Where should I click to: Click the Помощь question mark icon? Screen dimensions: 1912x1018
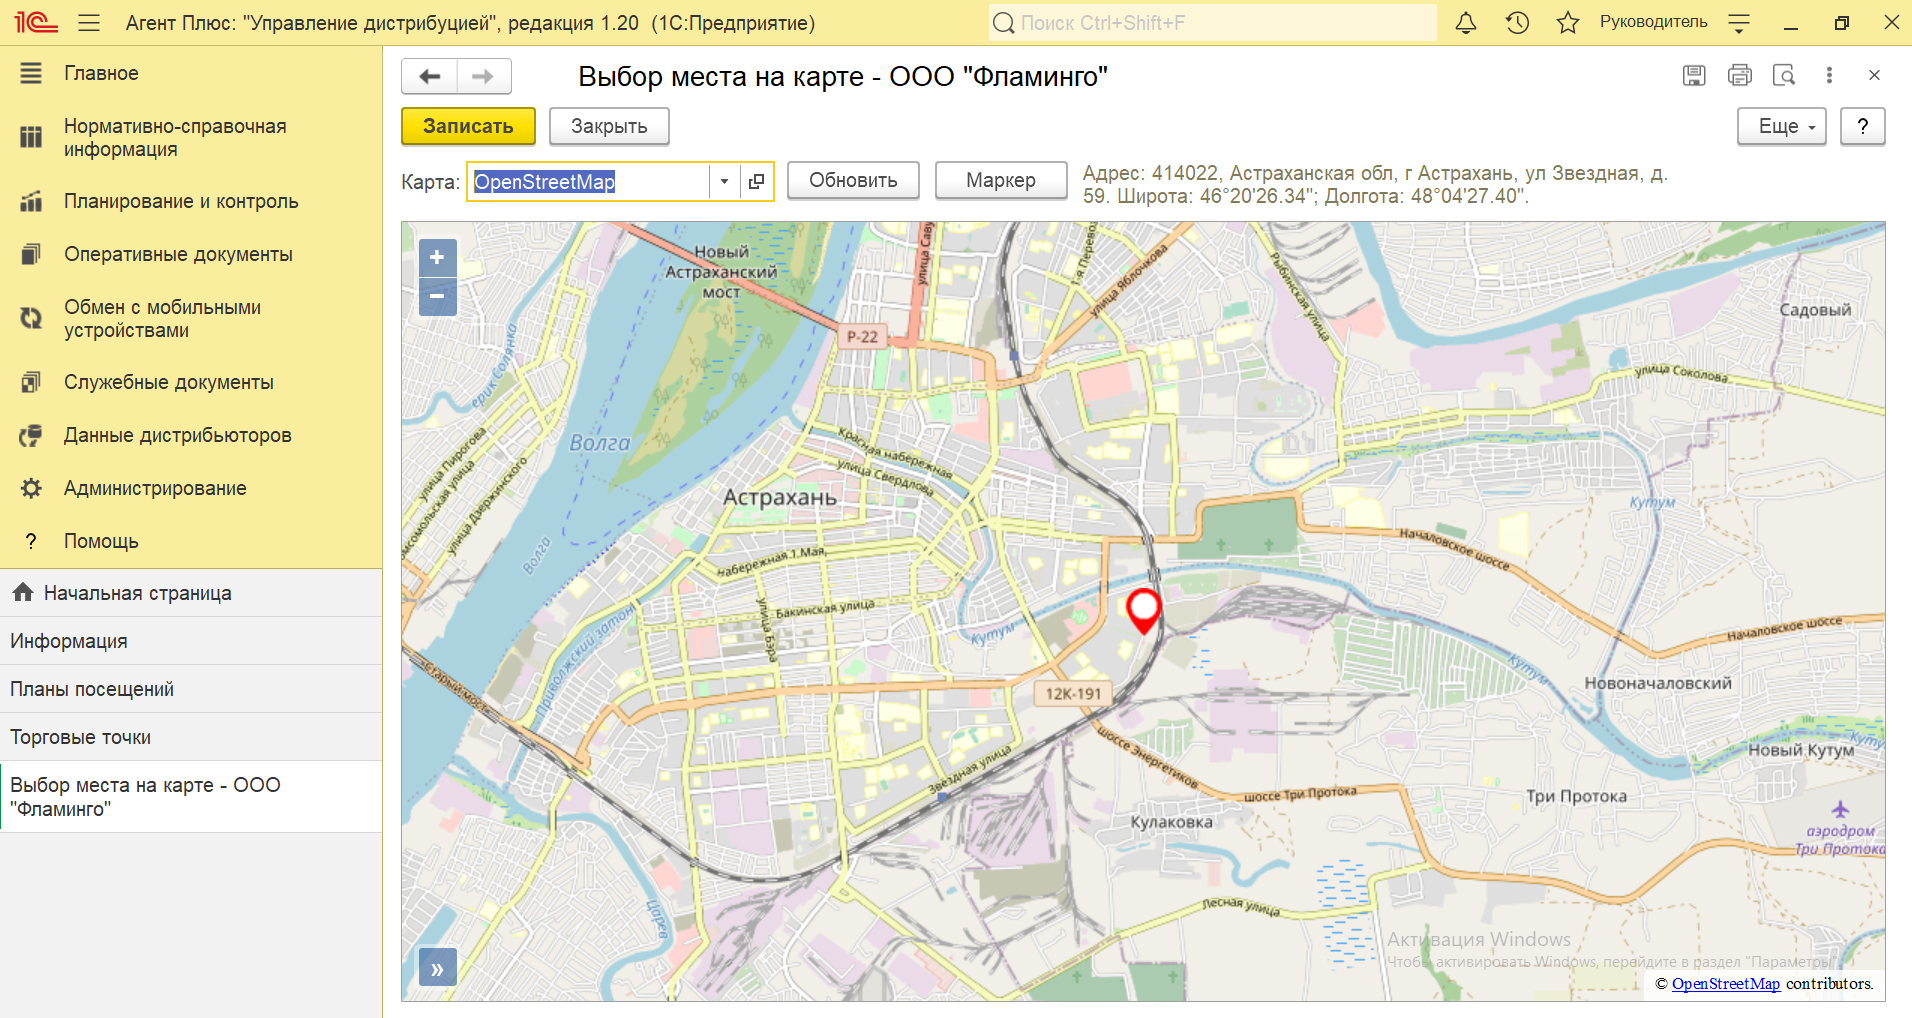31,541
